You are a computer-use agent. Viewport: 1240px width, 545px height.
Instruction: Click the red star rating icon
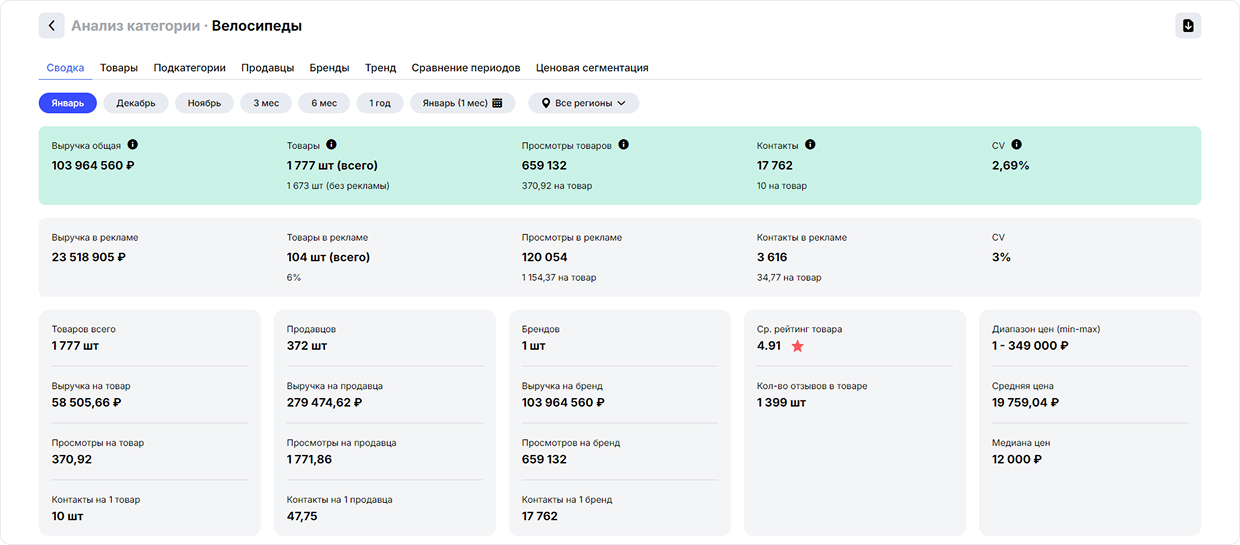click(x=797, y=346)
